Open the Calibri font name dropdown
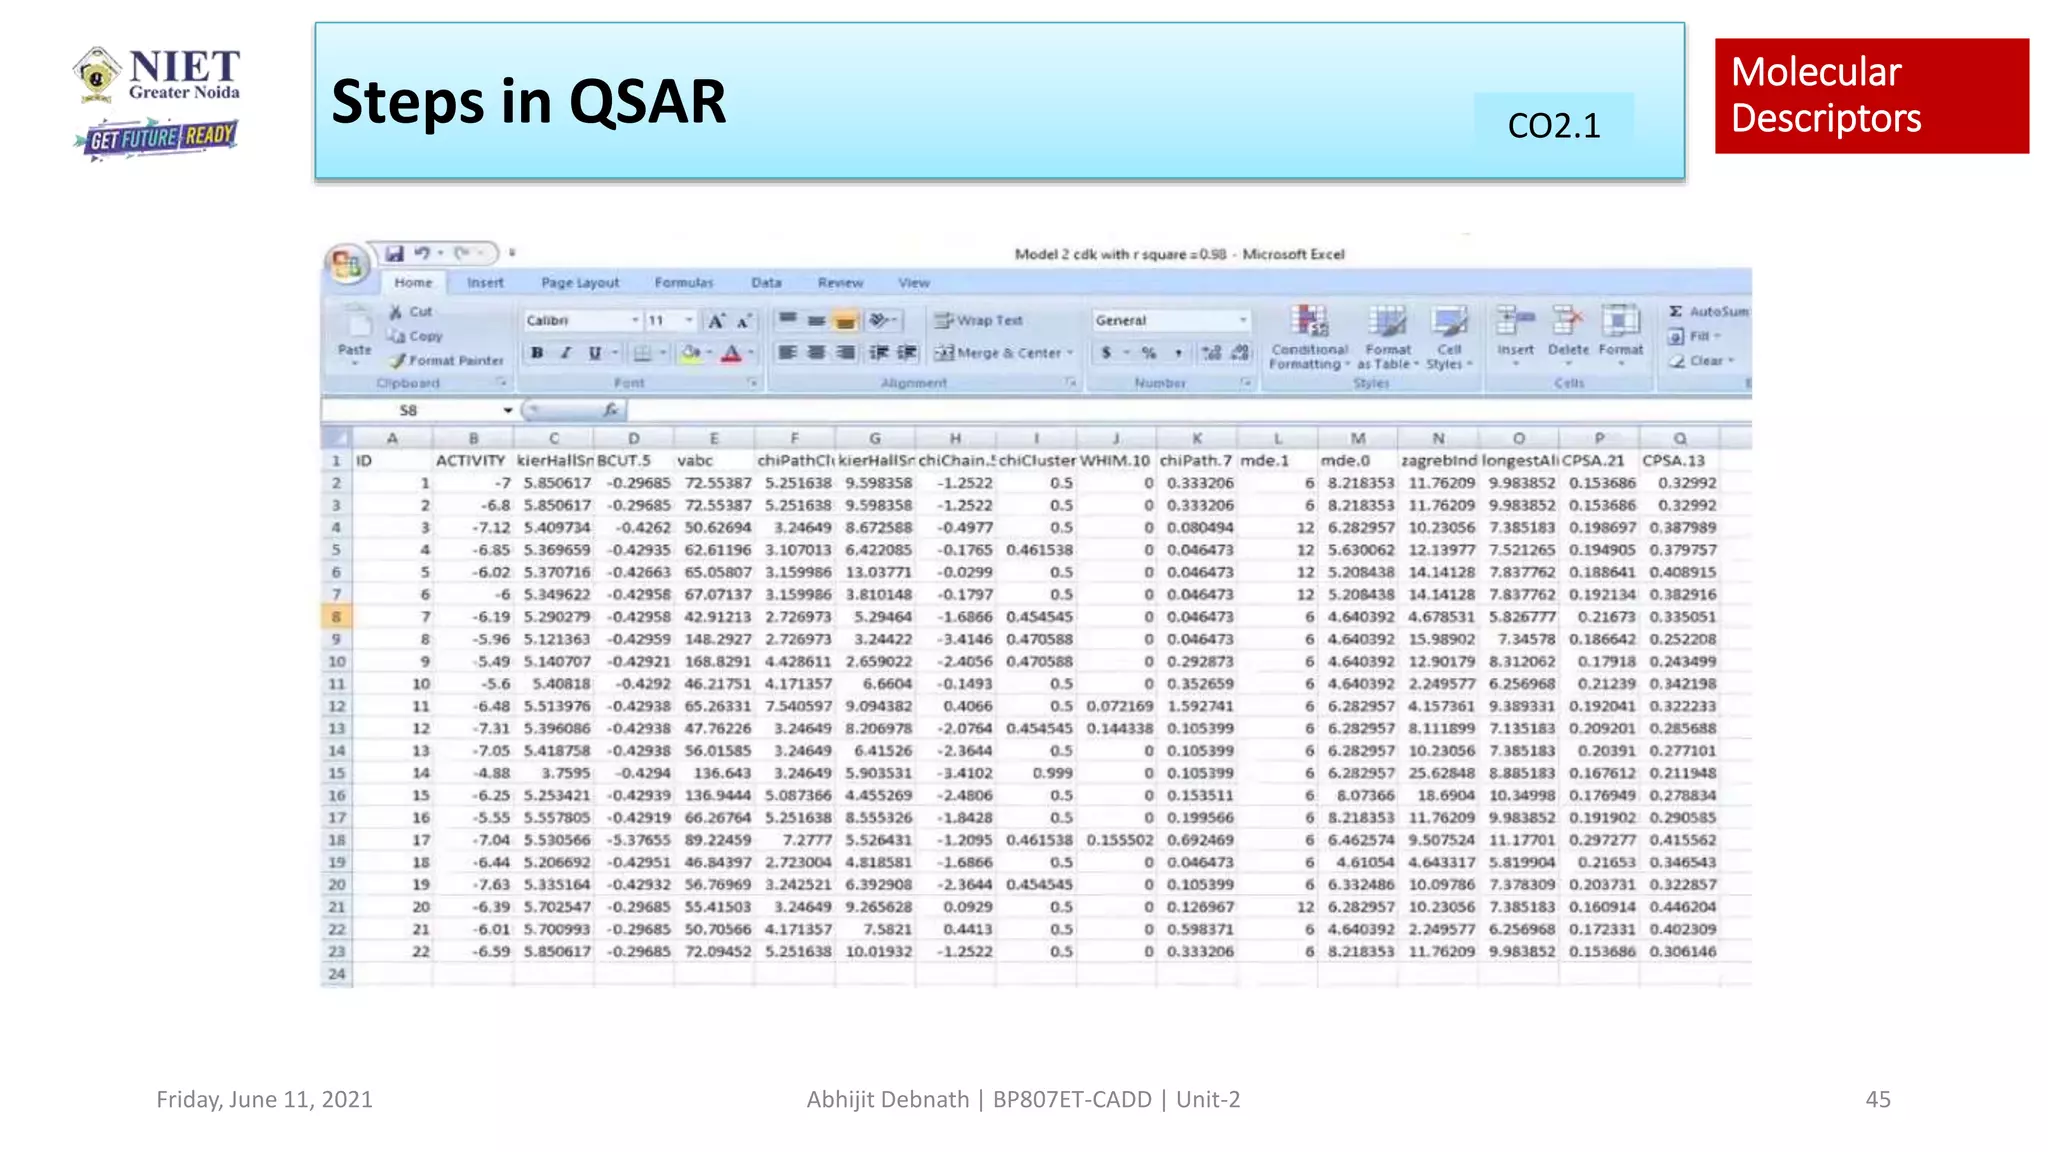The height and width of the screenshot is (1152, 2048). [x=635, y=321]
